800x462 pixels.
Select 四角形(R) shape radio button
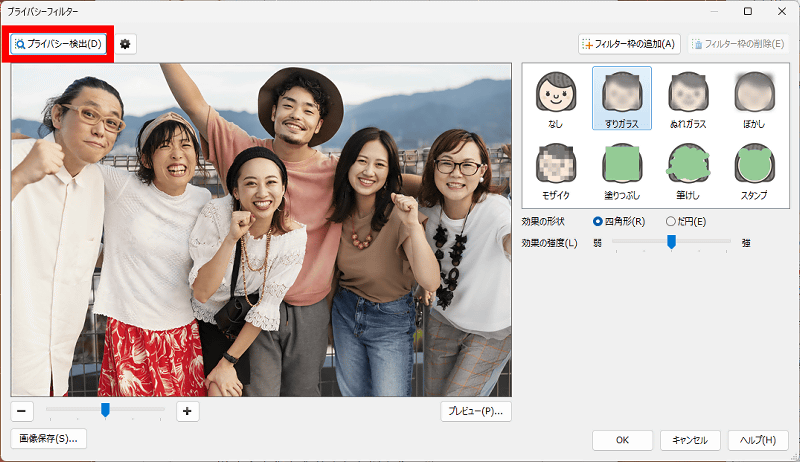(599, 221)
